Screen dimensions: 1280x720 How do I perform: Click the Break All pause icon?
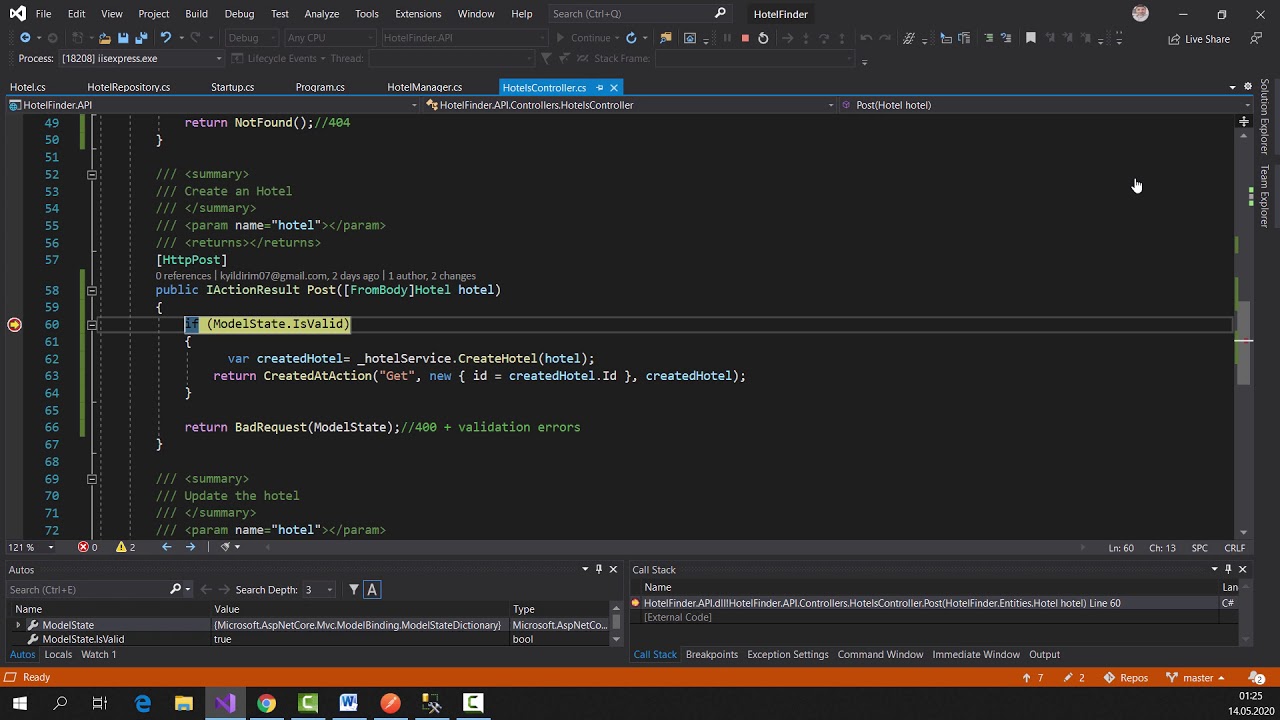coord(727,38)
